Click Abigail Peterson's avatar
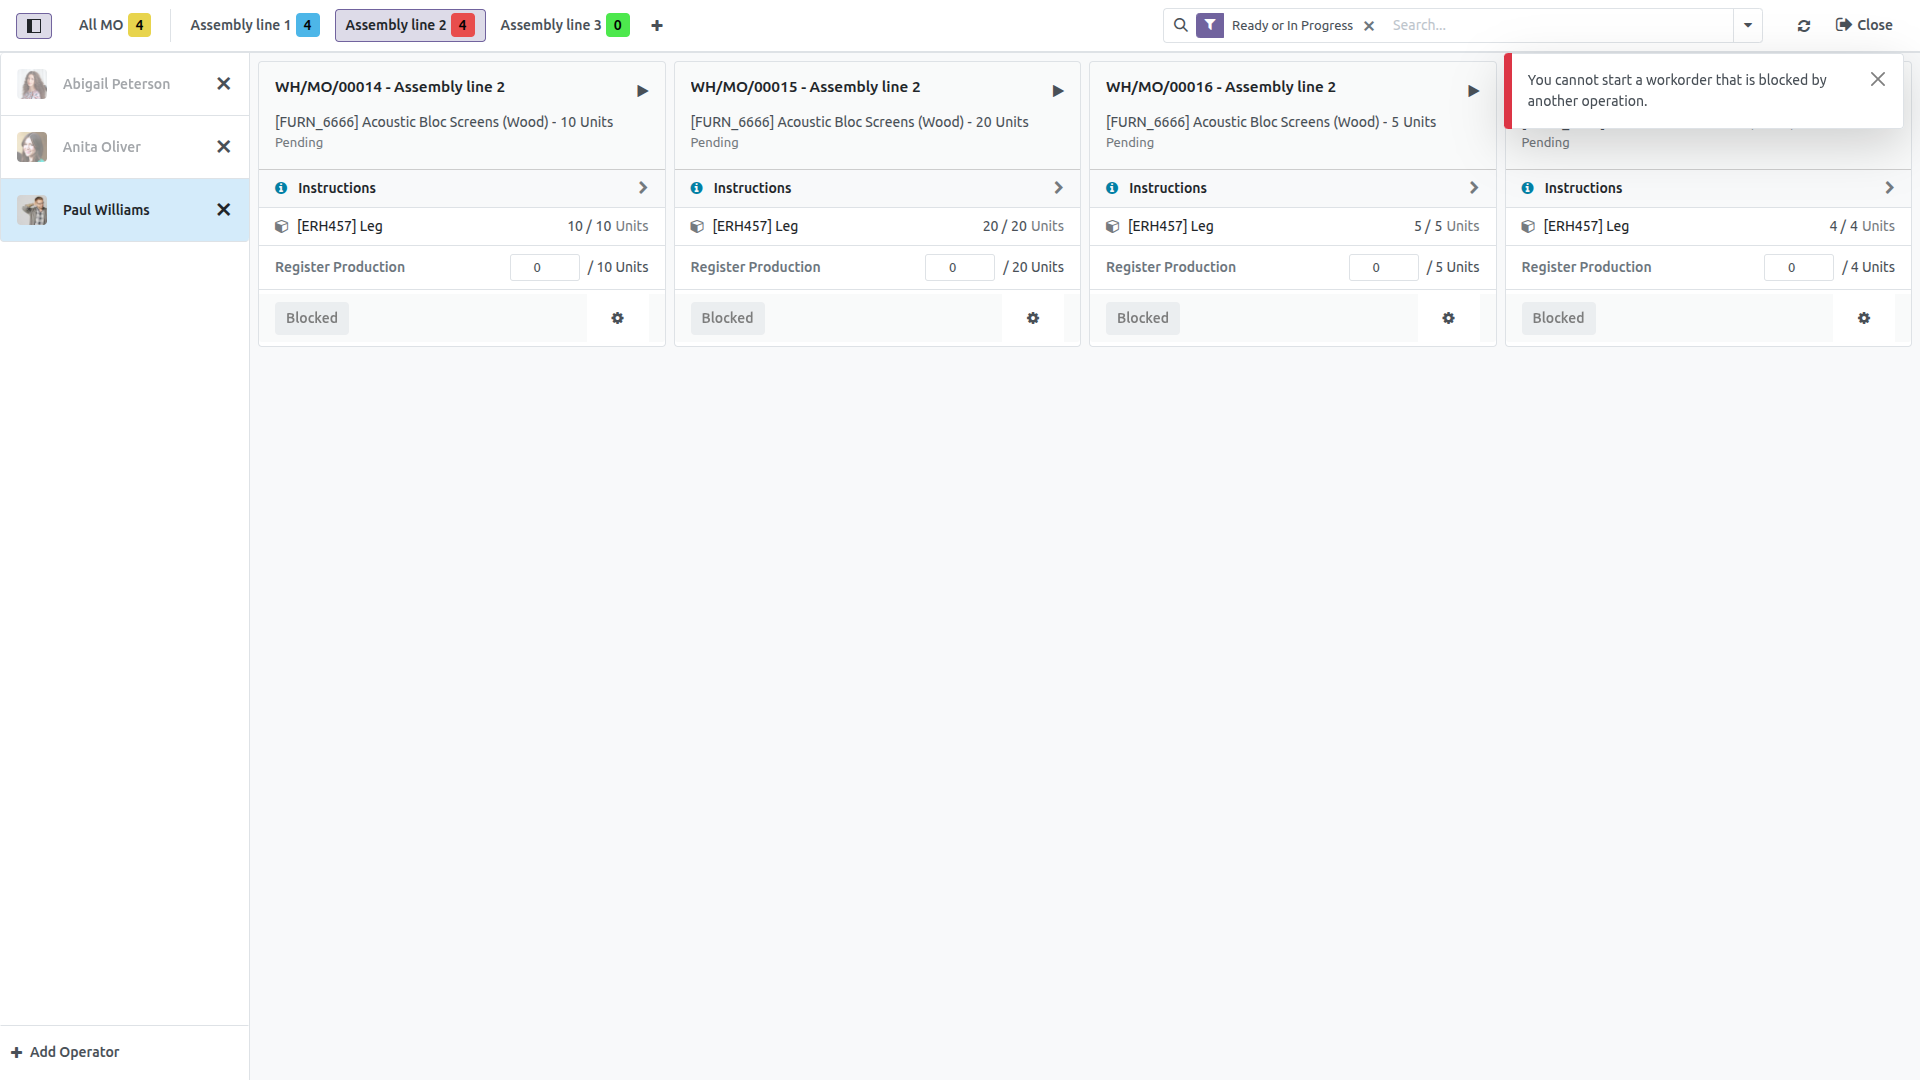Image resolution: width=1920 pixels, height=1080 pixels. pos(32,84)
